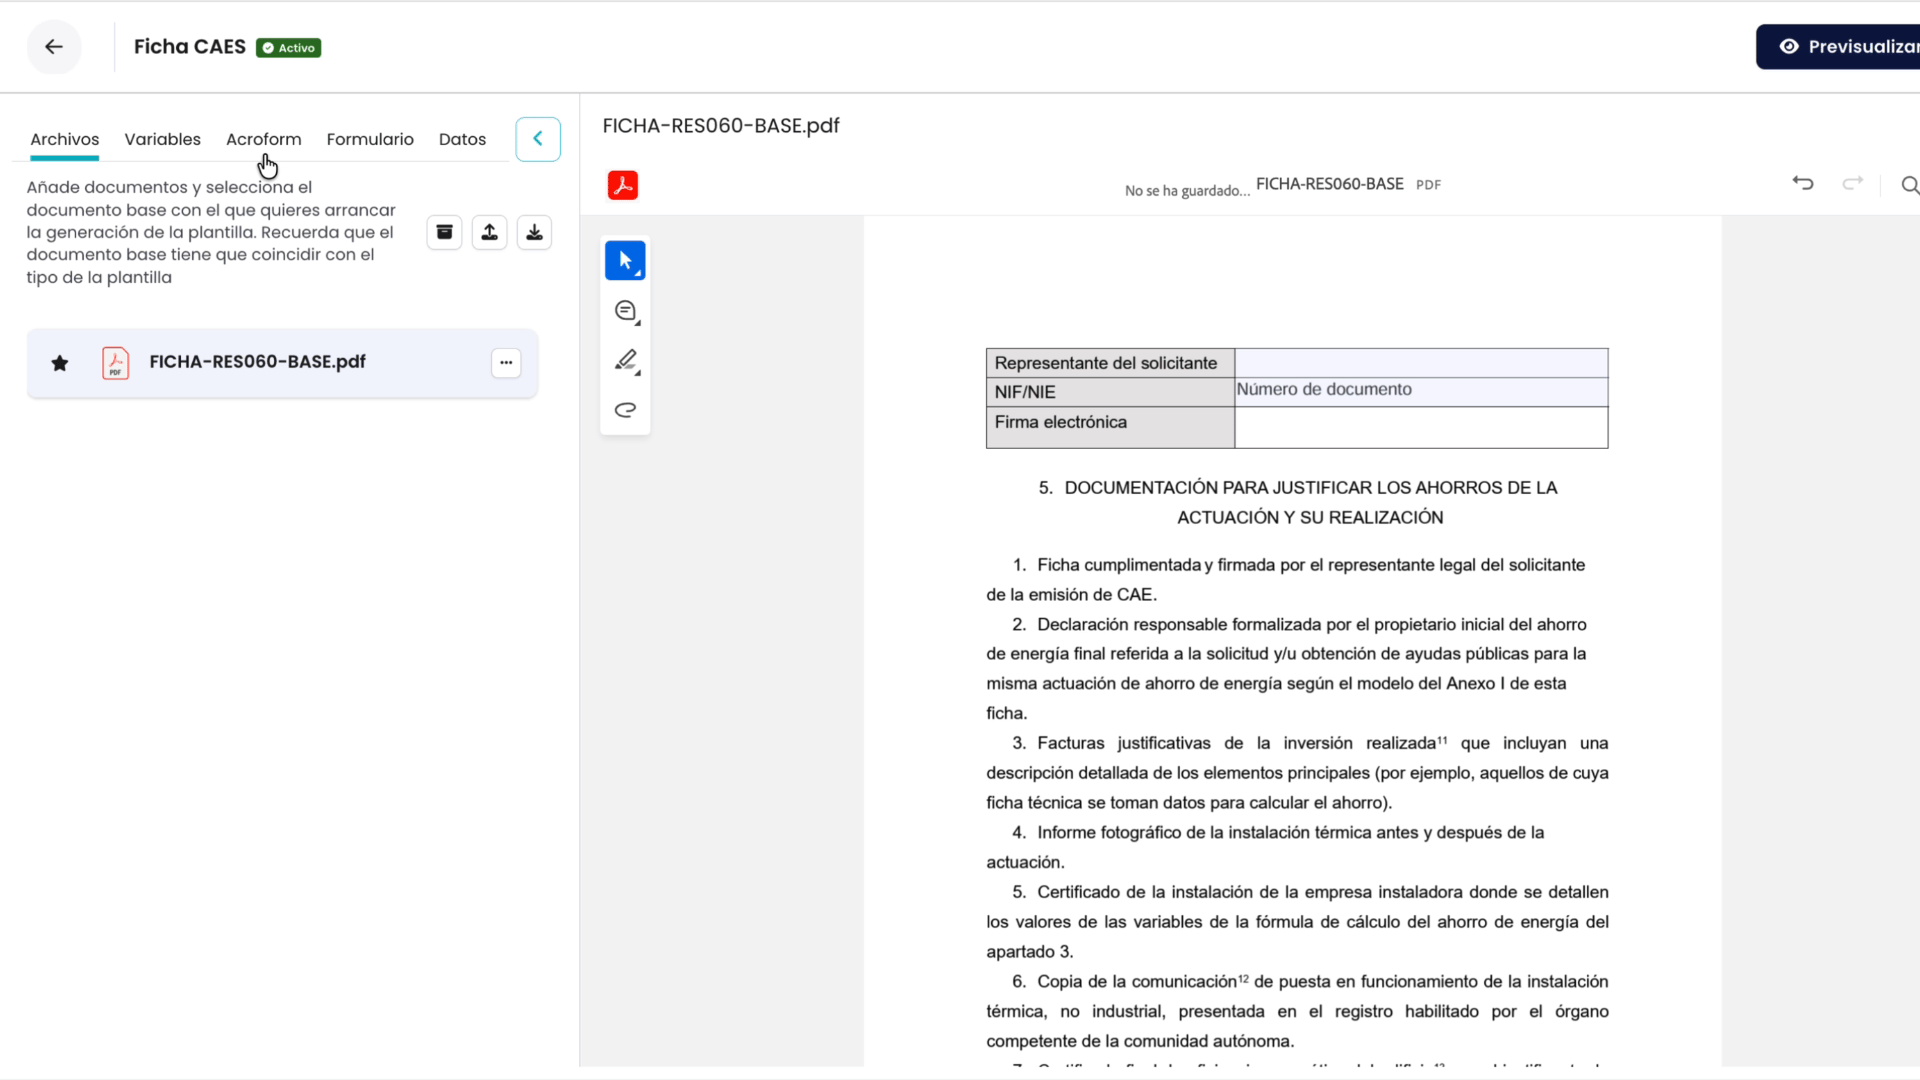Click the FICHA-RES060-BASE document name in viewer toolbar

click(x=1329, y=184)
